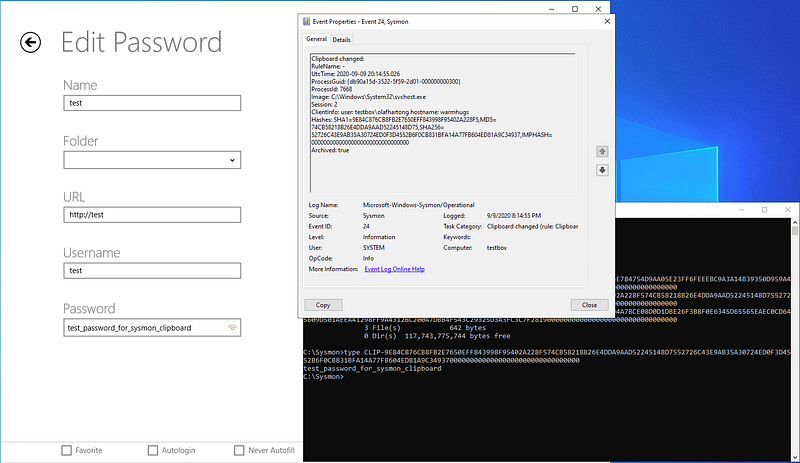
Task: Click the ProcessId 7668 line
Action: coord(332,89)
